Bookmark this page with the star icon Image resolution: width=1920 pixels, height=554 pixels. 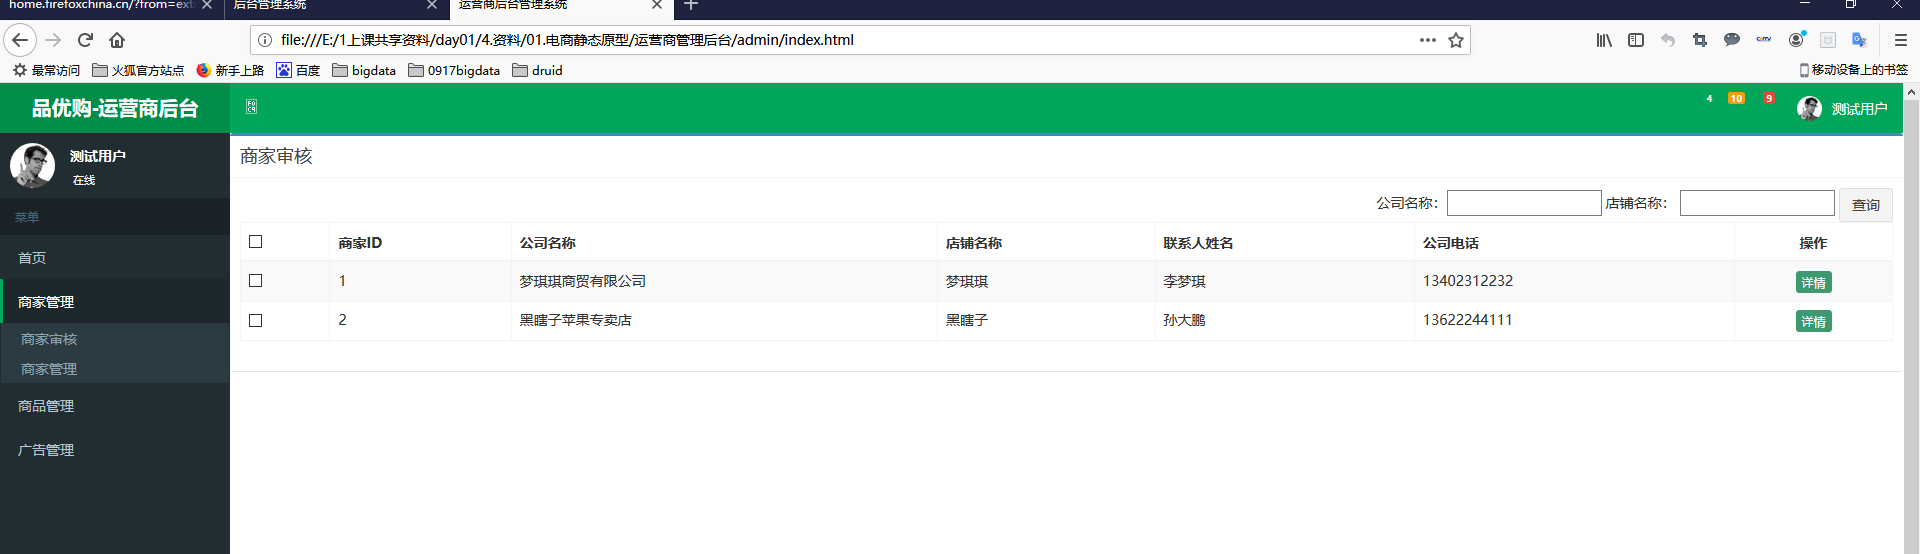click(1456, 40)
